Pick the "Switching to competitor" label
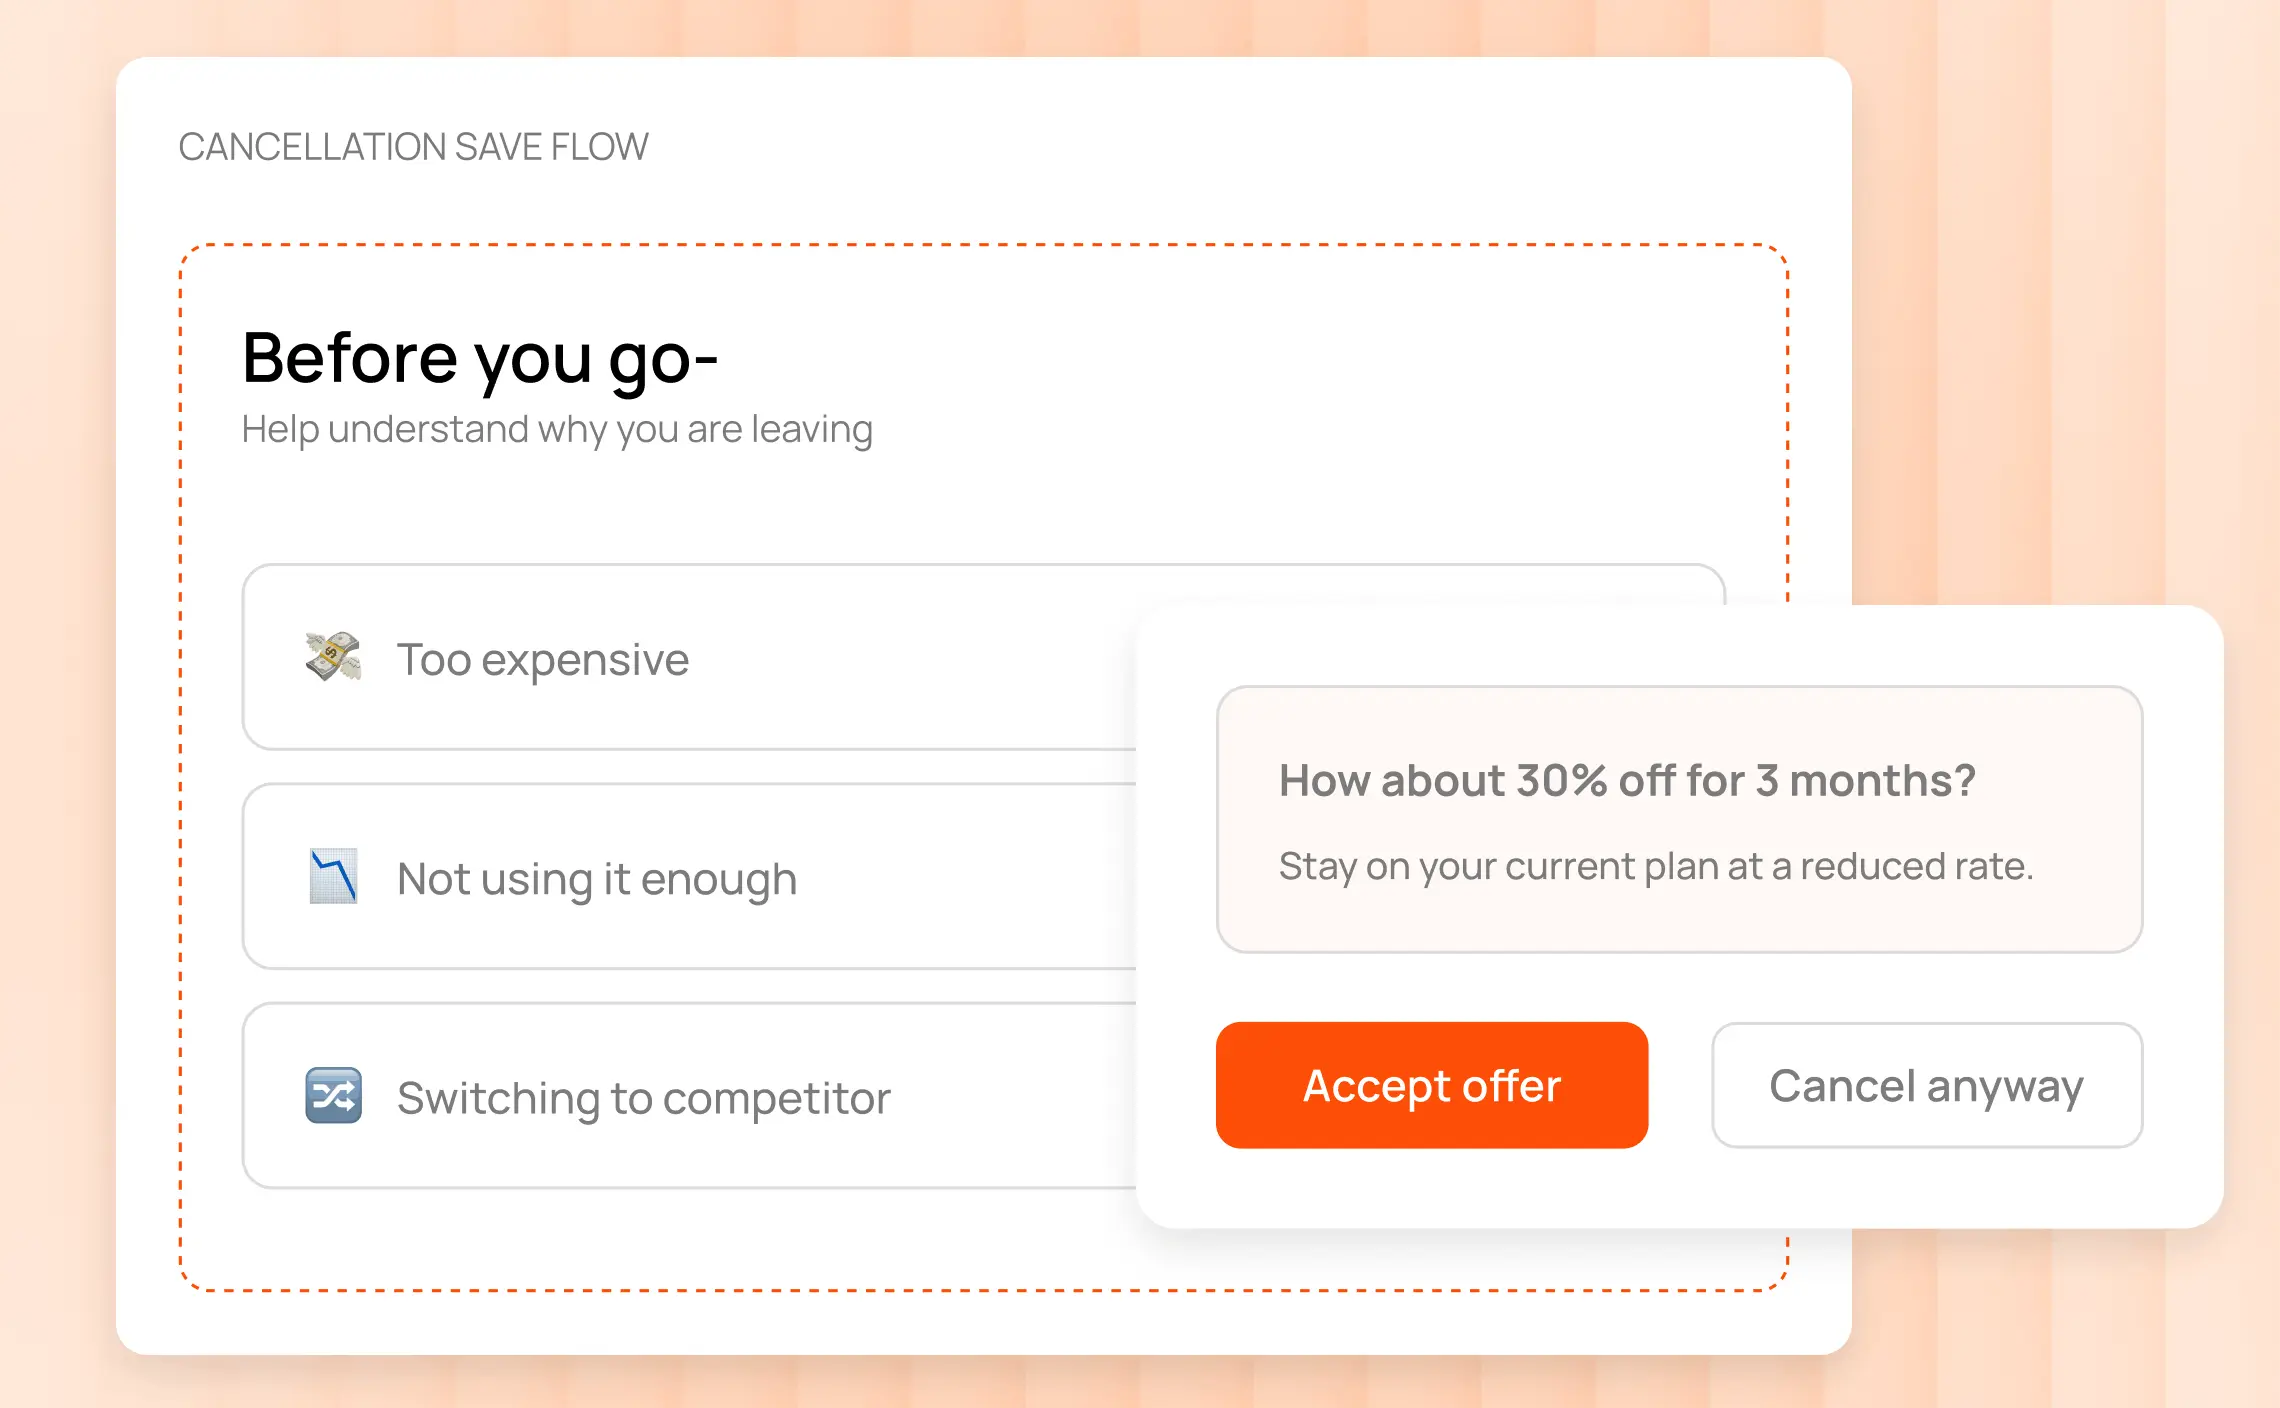This screenshot has height=1408, width=2280. point(643,1098)
